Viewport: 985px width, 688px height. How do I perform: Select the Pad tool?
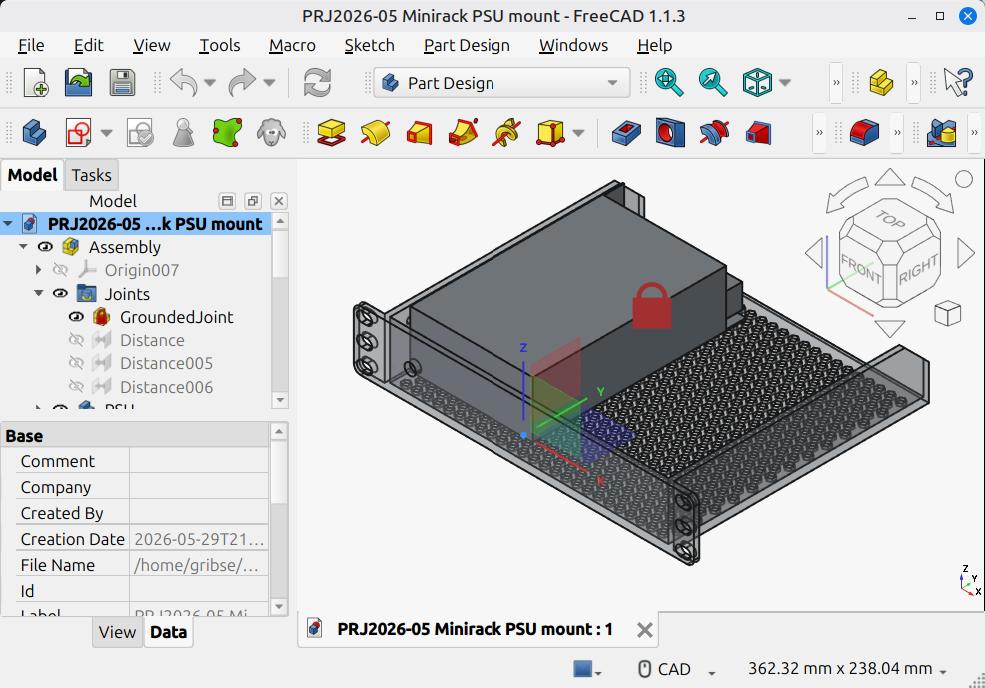(331, 133)
